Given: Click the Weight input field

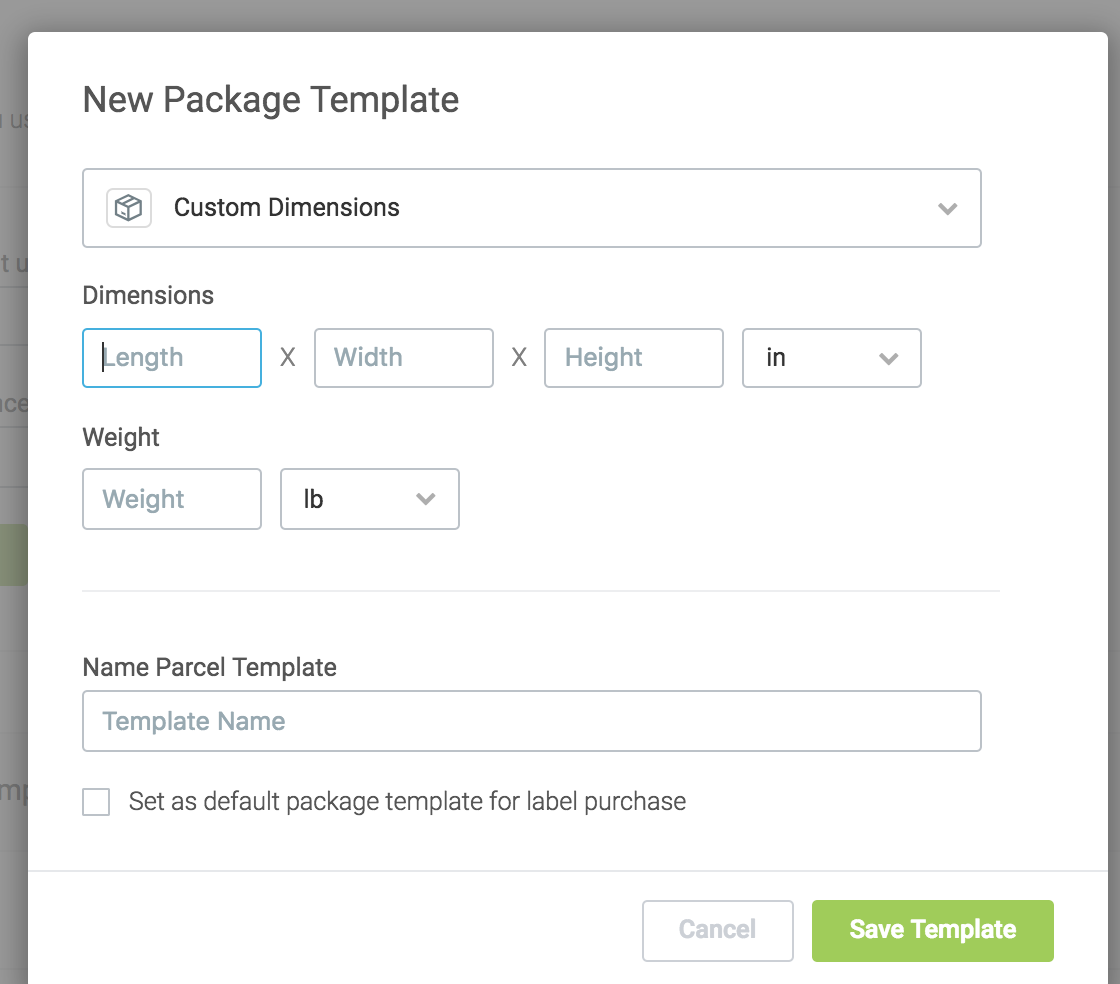Looking at the screenshot, I should 171,499.
